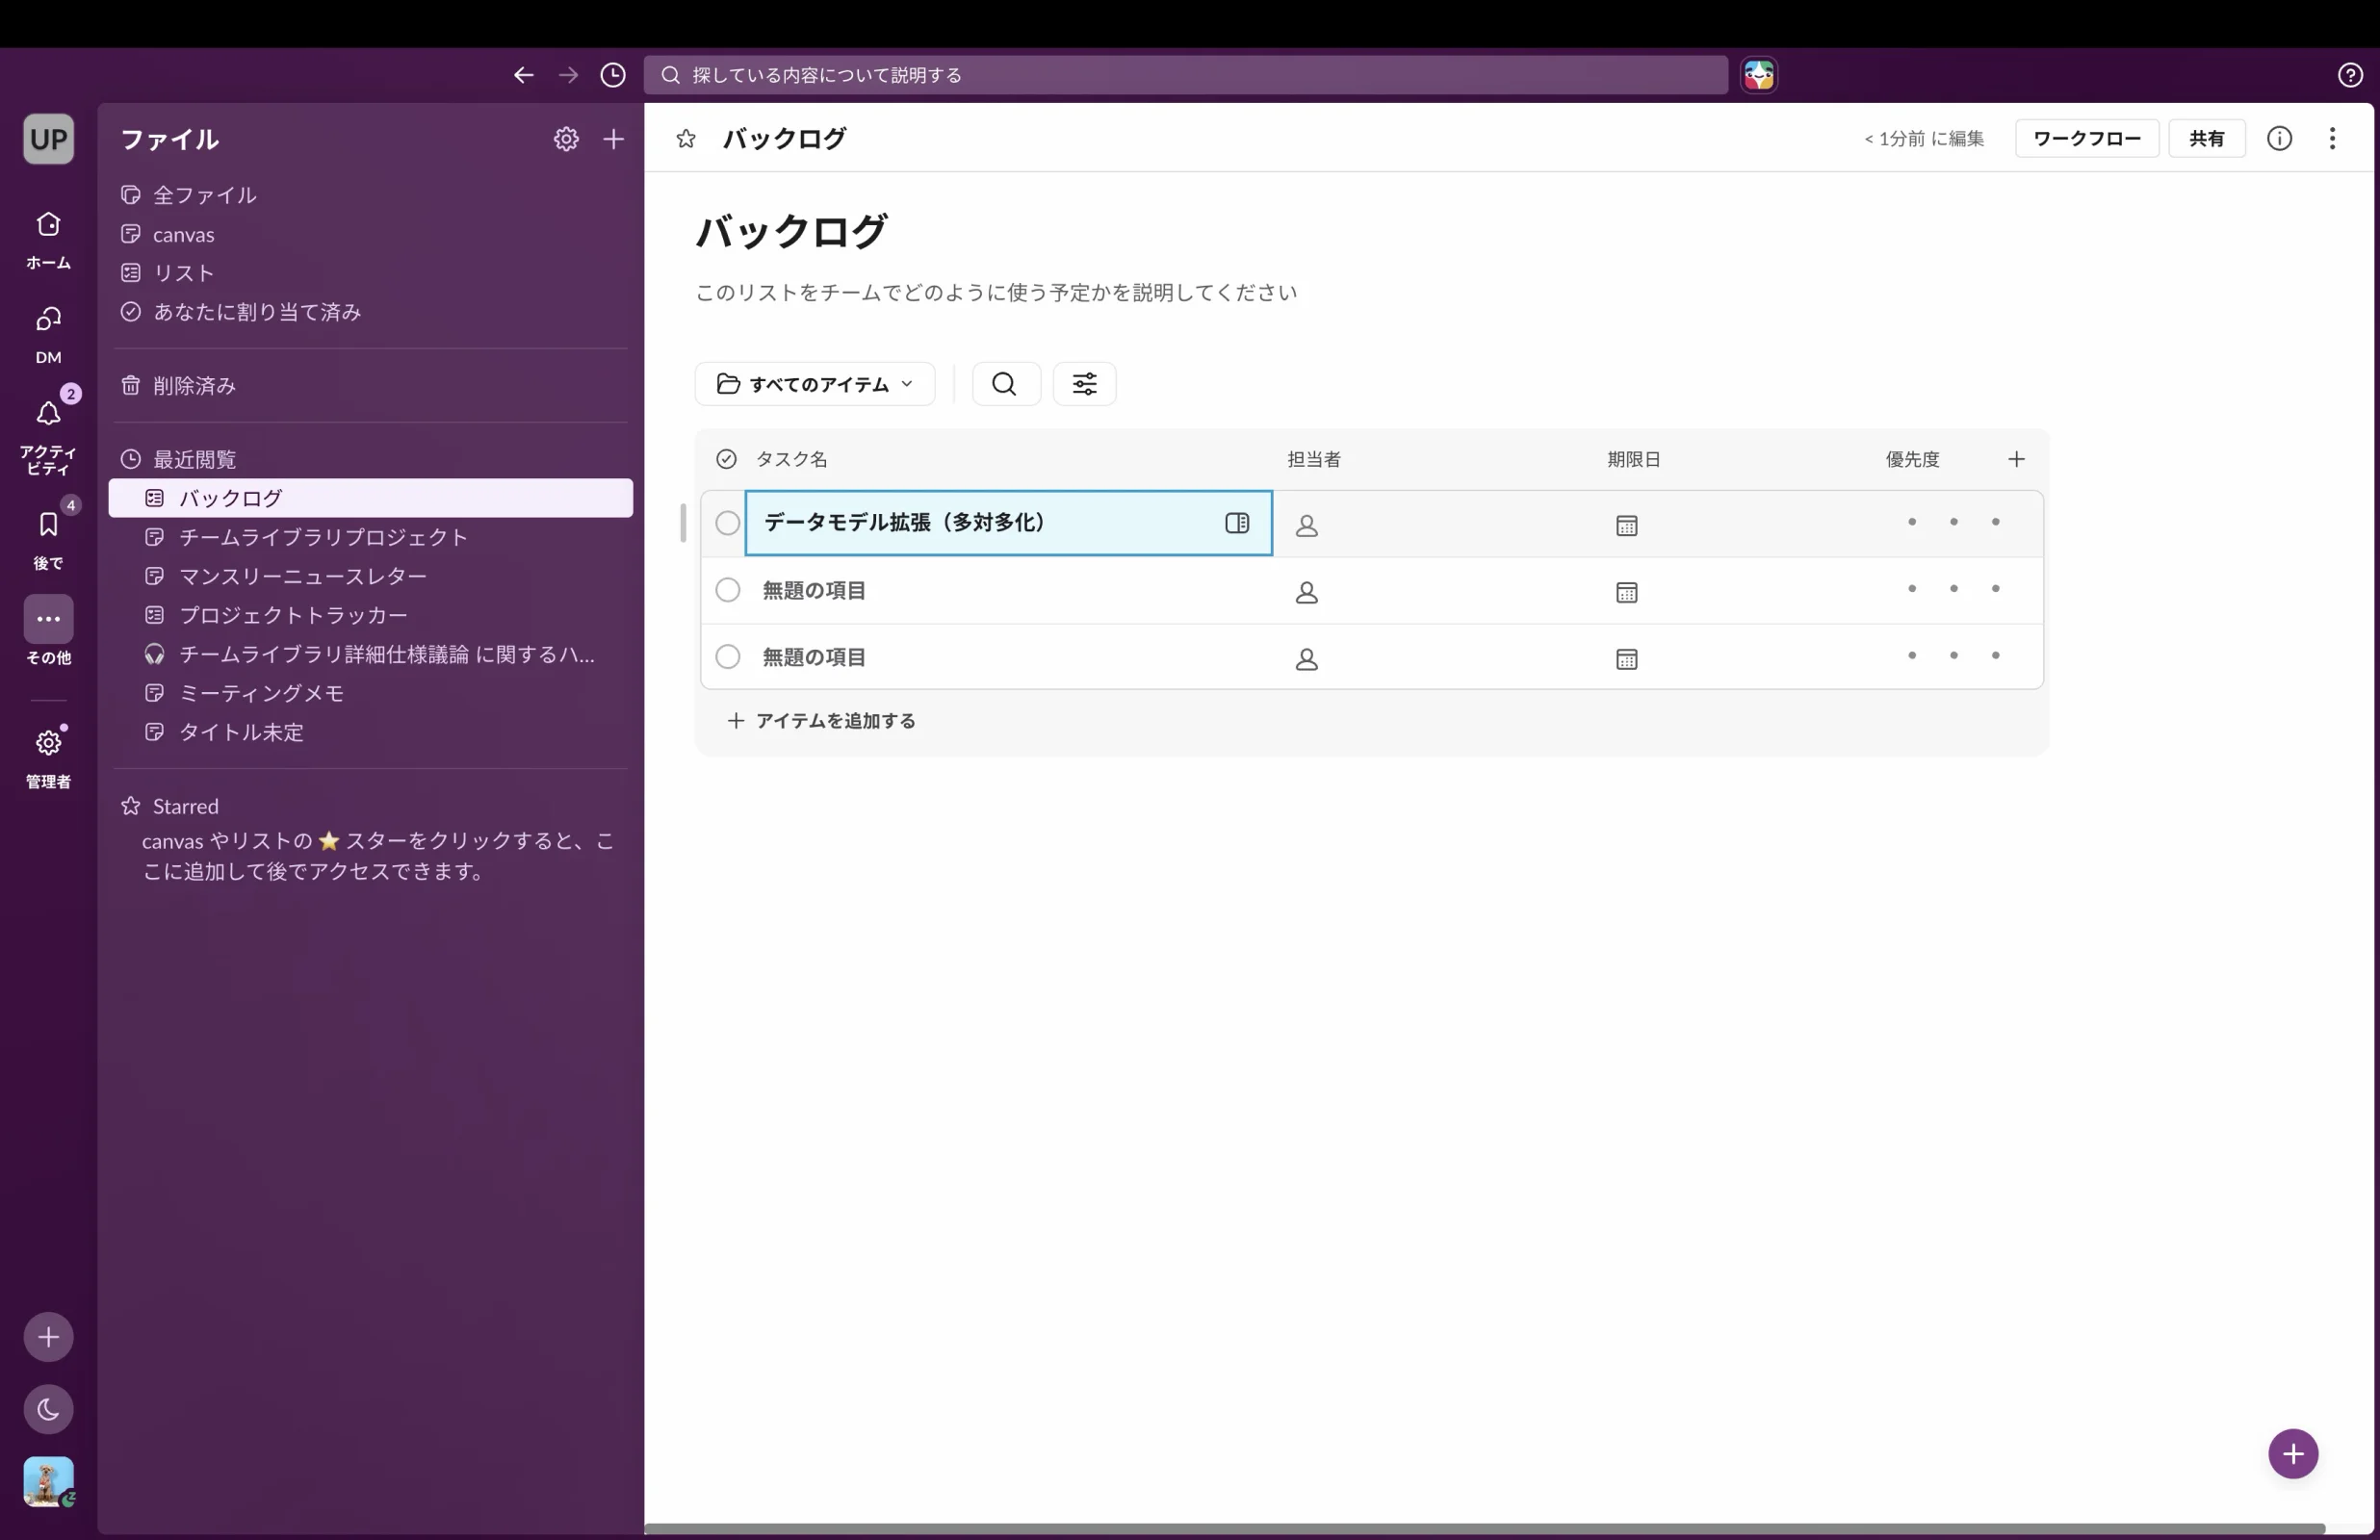Click the list description placeholder text

[x=995, y=293]
